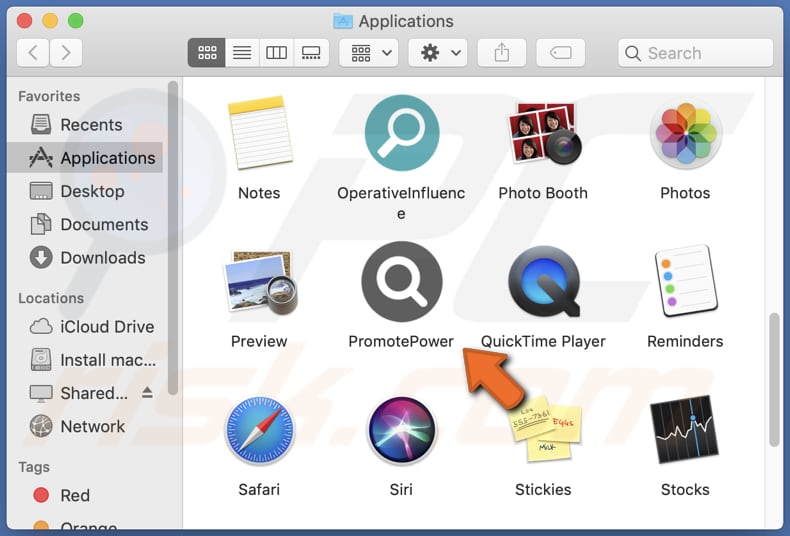
Task: Eject the Shared… volume
Action: [x=147, y=392]
